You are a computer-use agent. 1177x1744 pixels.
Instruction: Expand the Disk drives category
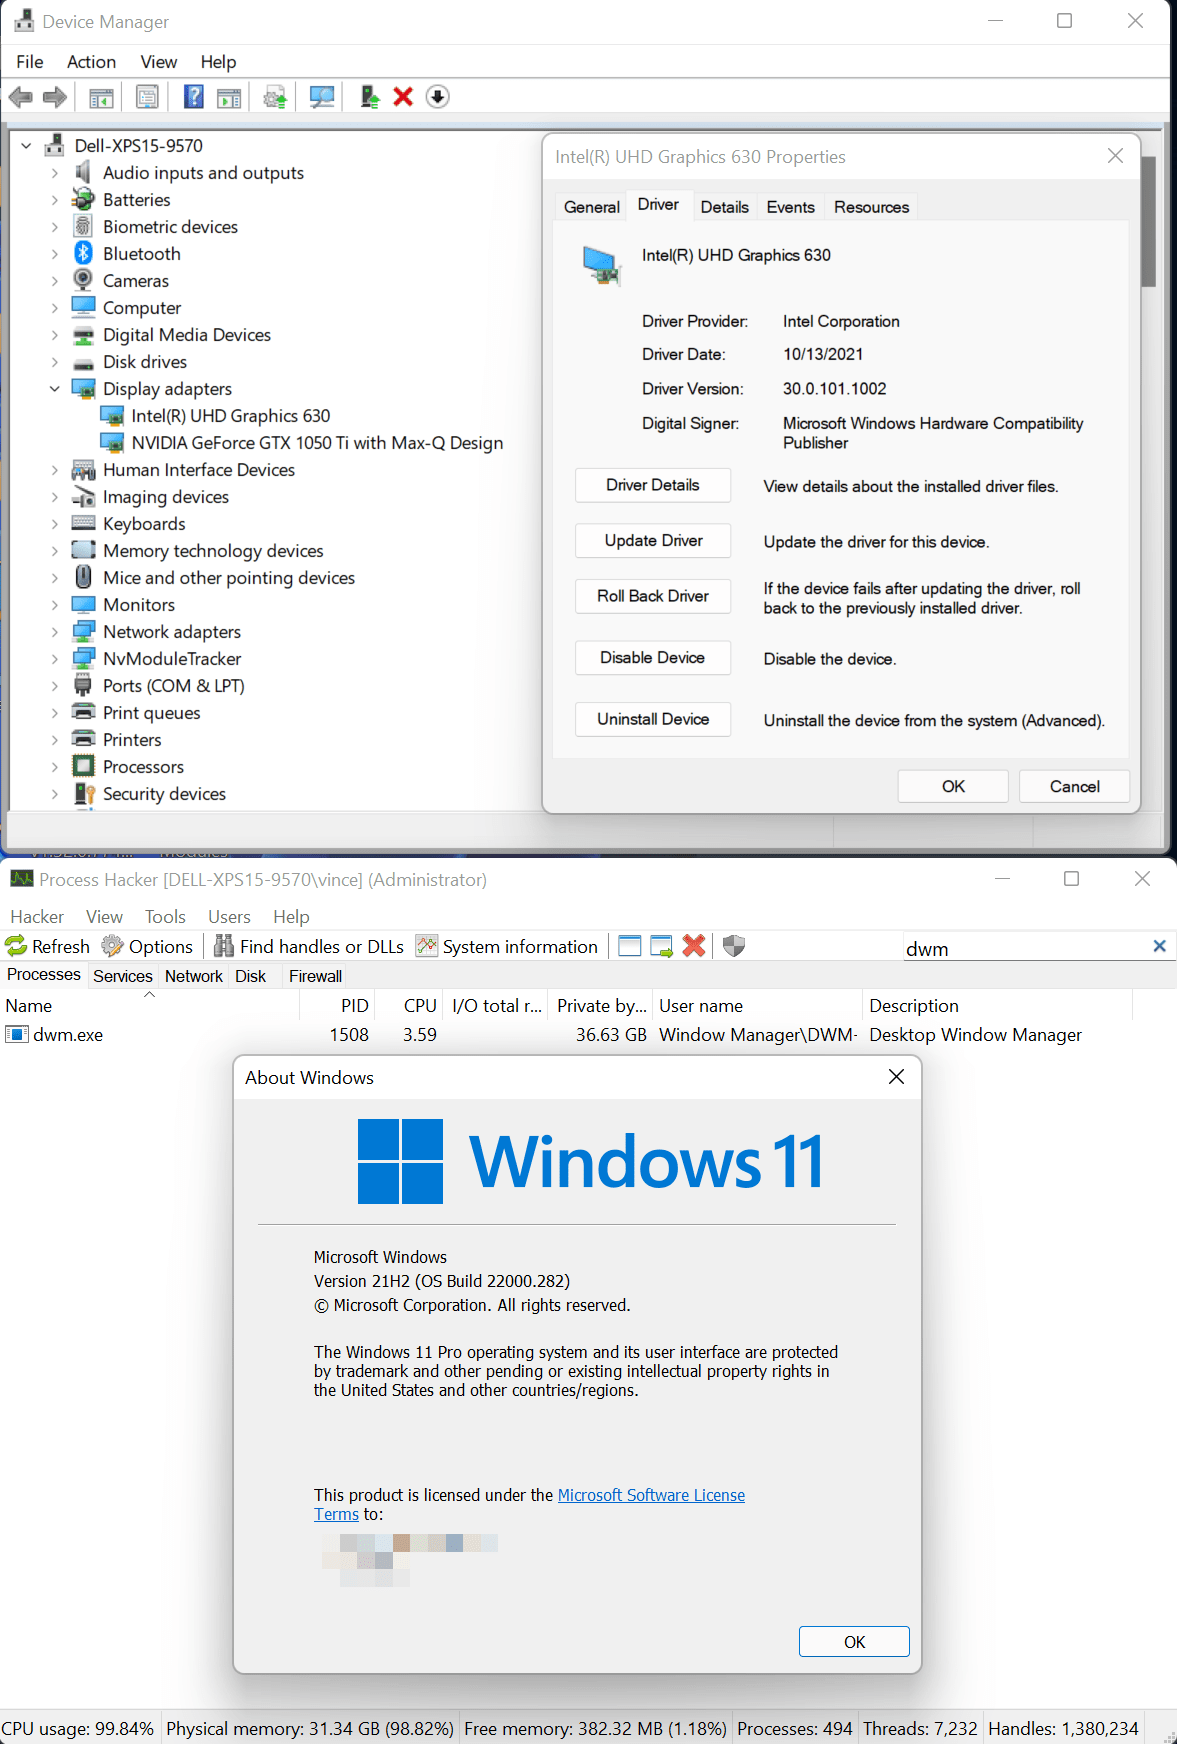[55, 361]
